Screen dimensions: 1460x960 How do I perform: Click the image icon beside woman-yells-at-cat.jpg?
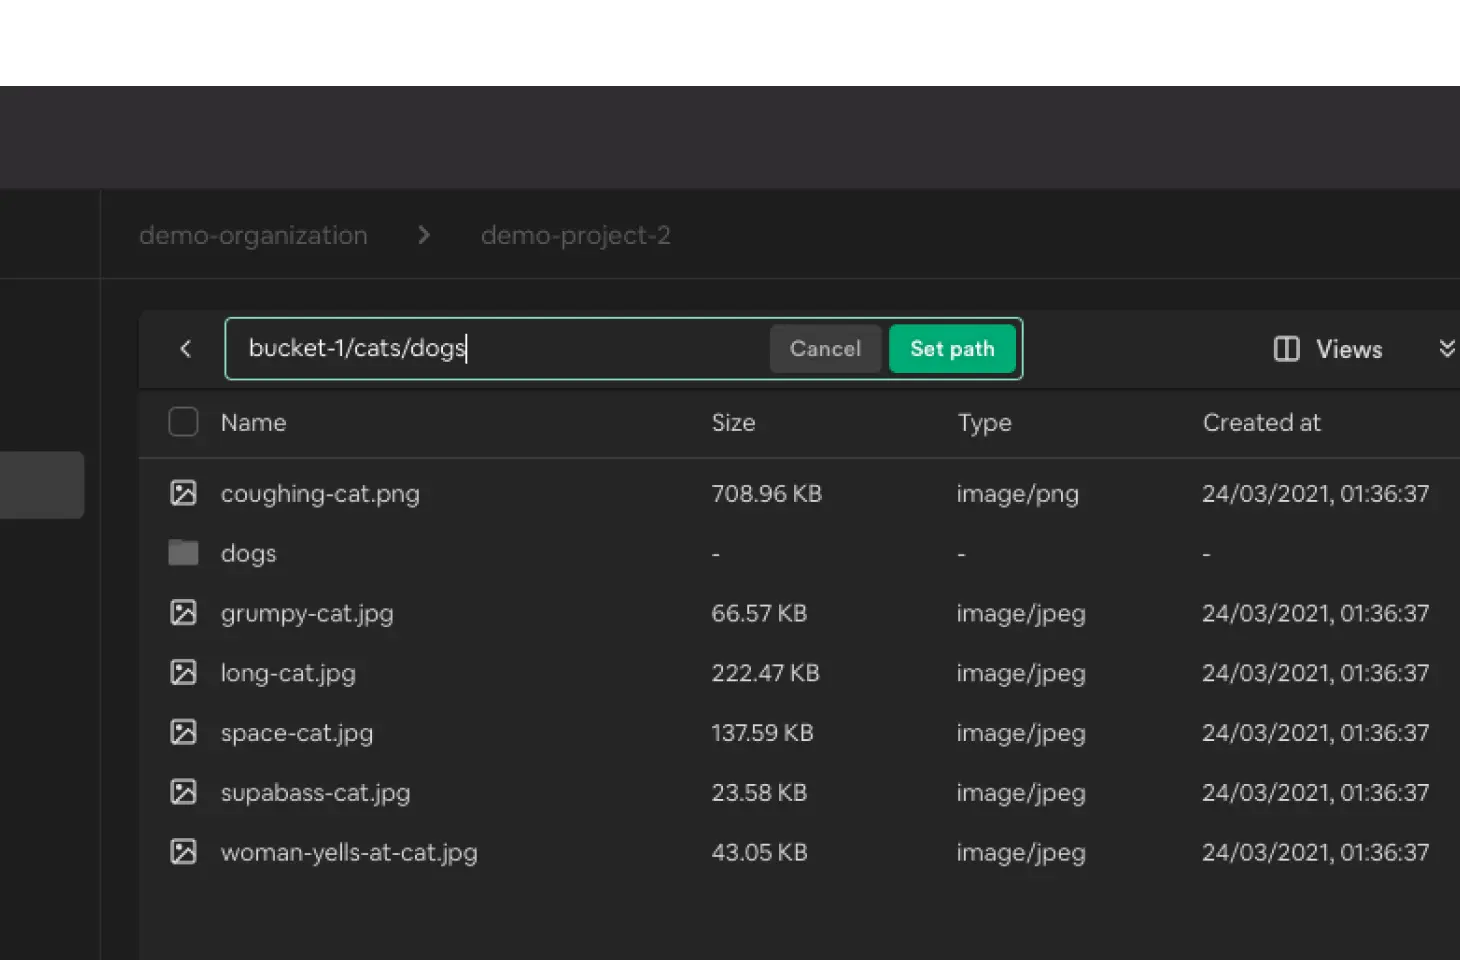[x=183, y=852]
